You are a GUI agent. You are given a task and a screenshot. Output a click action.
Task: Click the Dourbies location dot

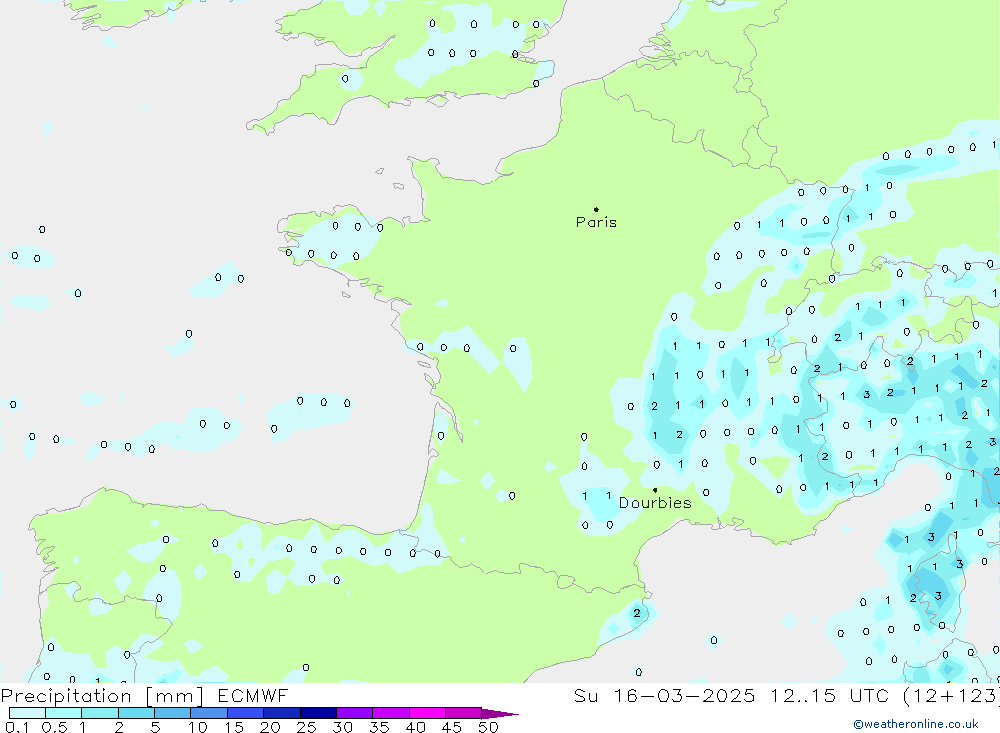[x=655, y=490]
